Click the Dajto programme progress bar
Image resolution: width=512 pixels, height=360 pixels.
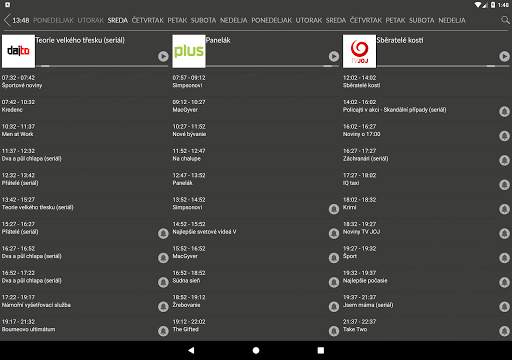[x=102, y=66]
